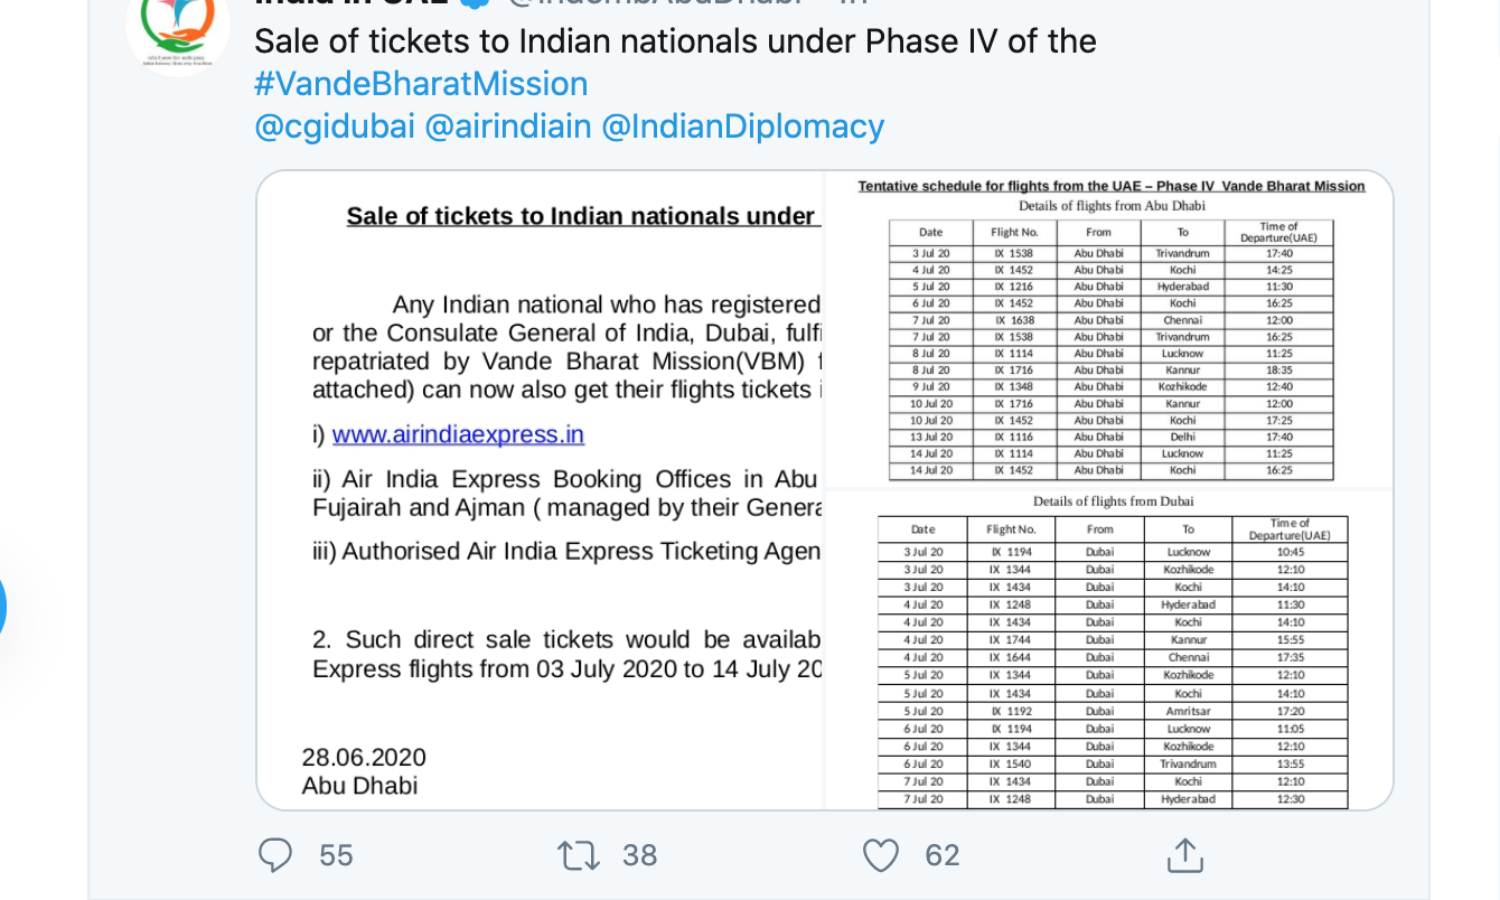This screenshot has width=1500, height=900.
Task: Open the Dubai flights schedule image
Action: pyautogui.click(x=1112, y=650)
